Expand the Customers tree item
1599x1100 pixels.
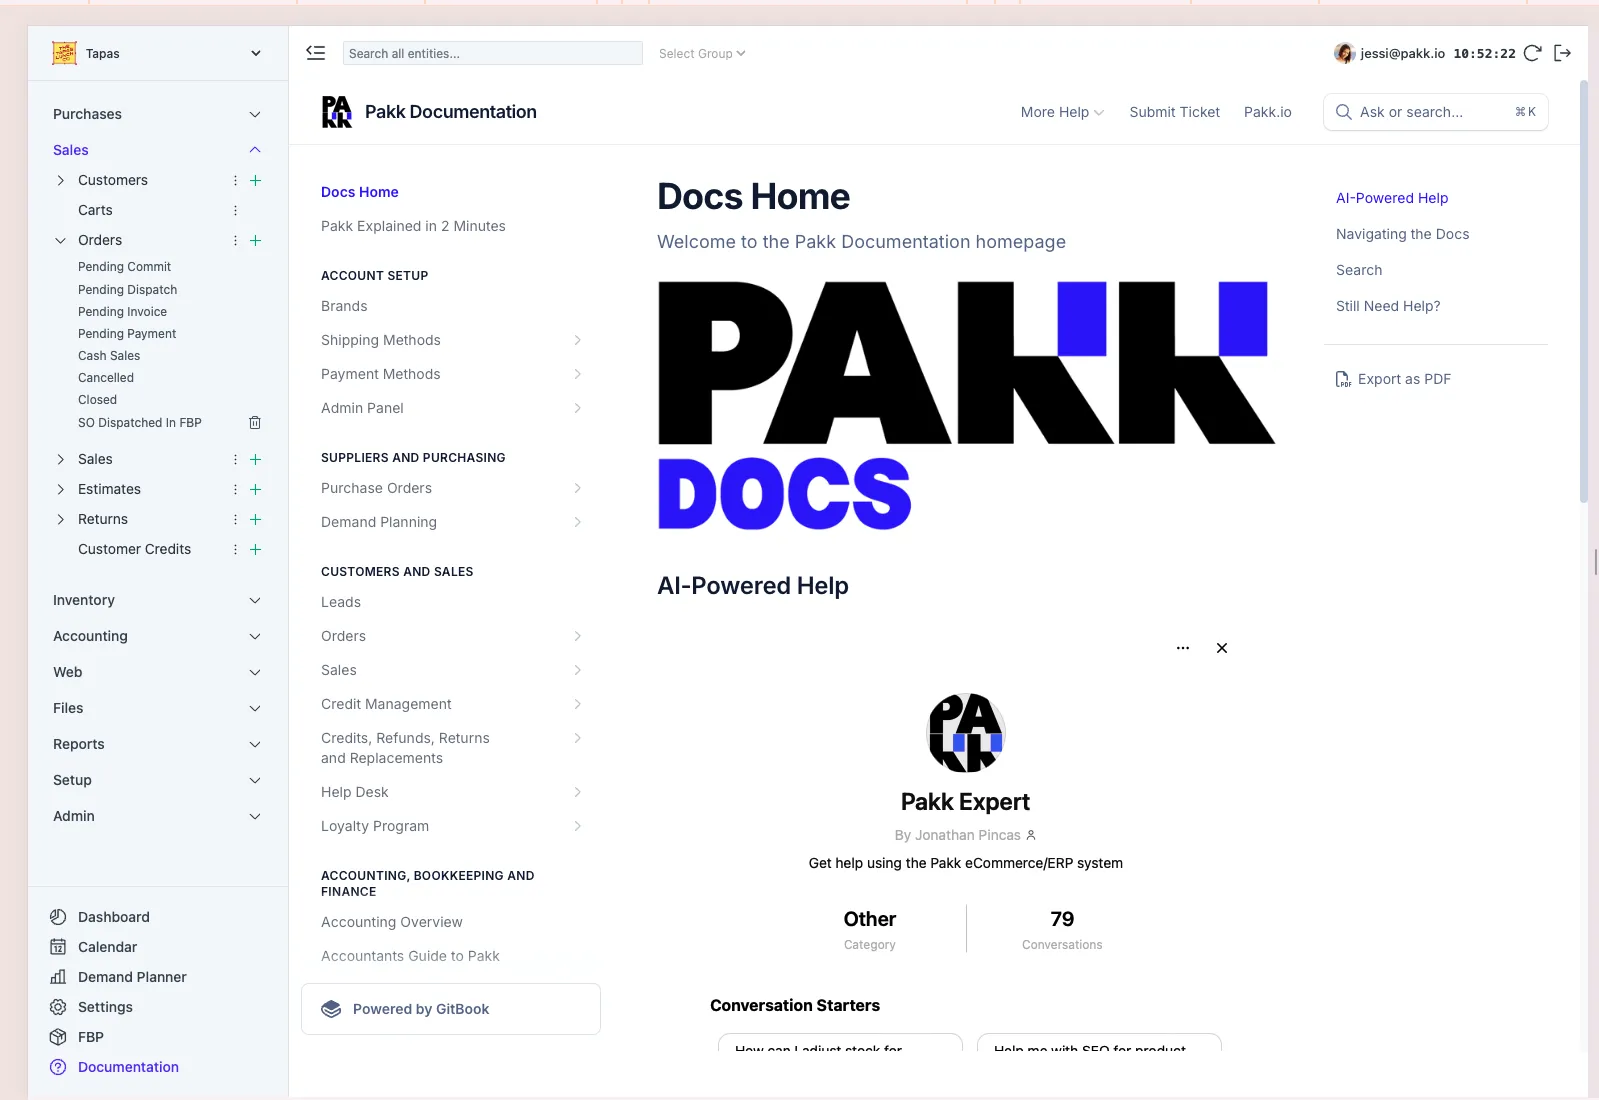pos(60,180)
